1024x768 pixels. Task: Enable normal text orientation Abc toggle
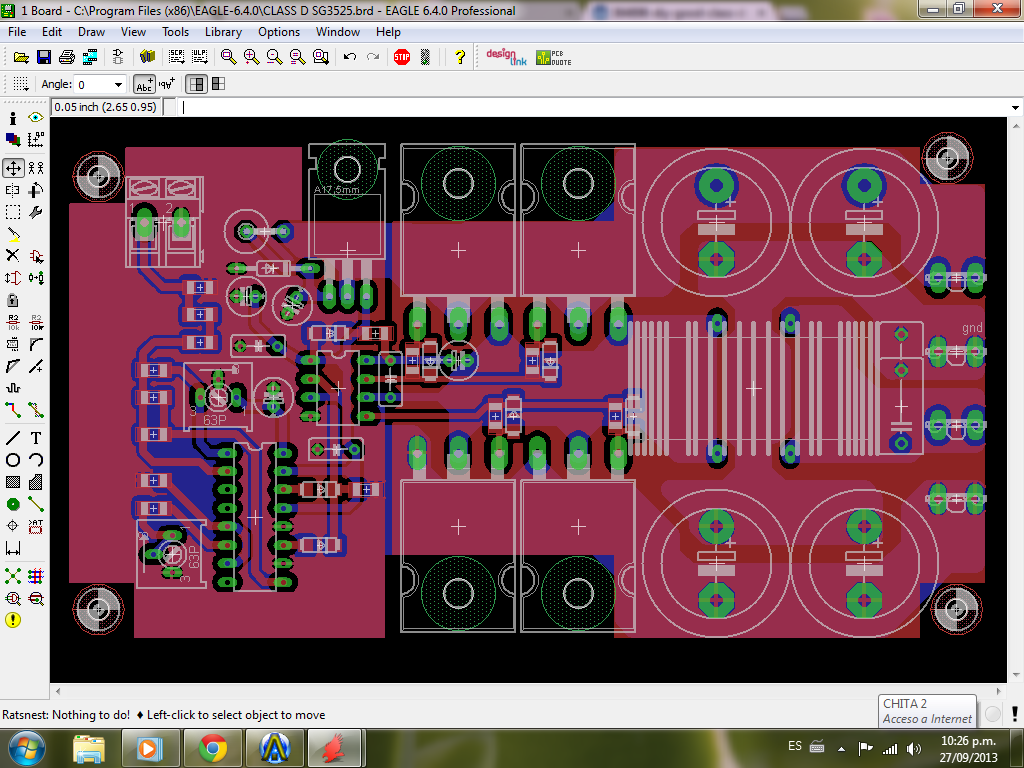pyautogui.click(x=144, y=84)
